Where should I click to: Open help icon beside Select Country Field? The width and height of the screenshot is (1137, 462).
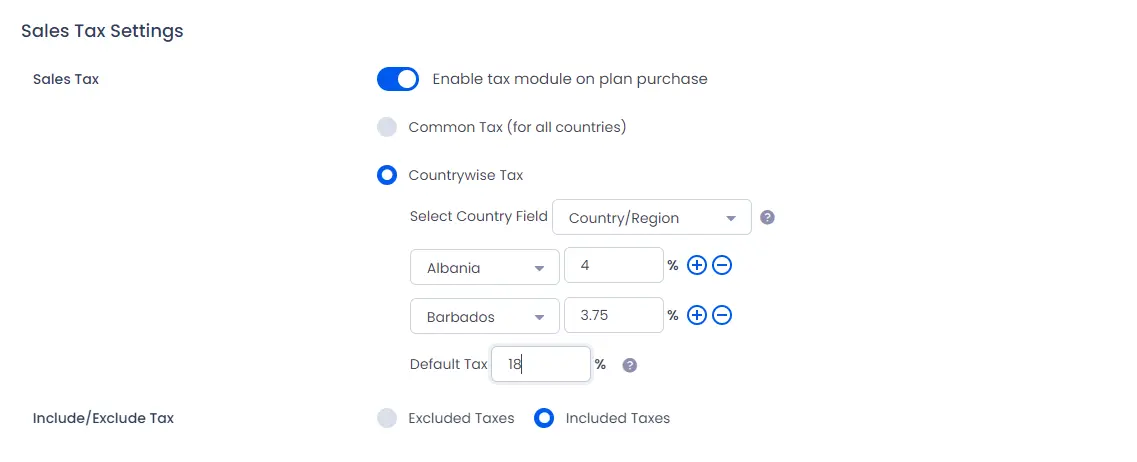click(767, 218)
